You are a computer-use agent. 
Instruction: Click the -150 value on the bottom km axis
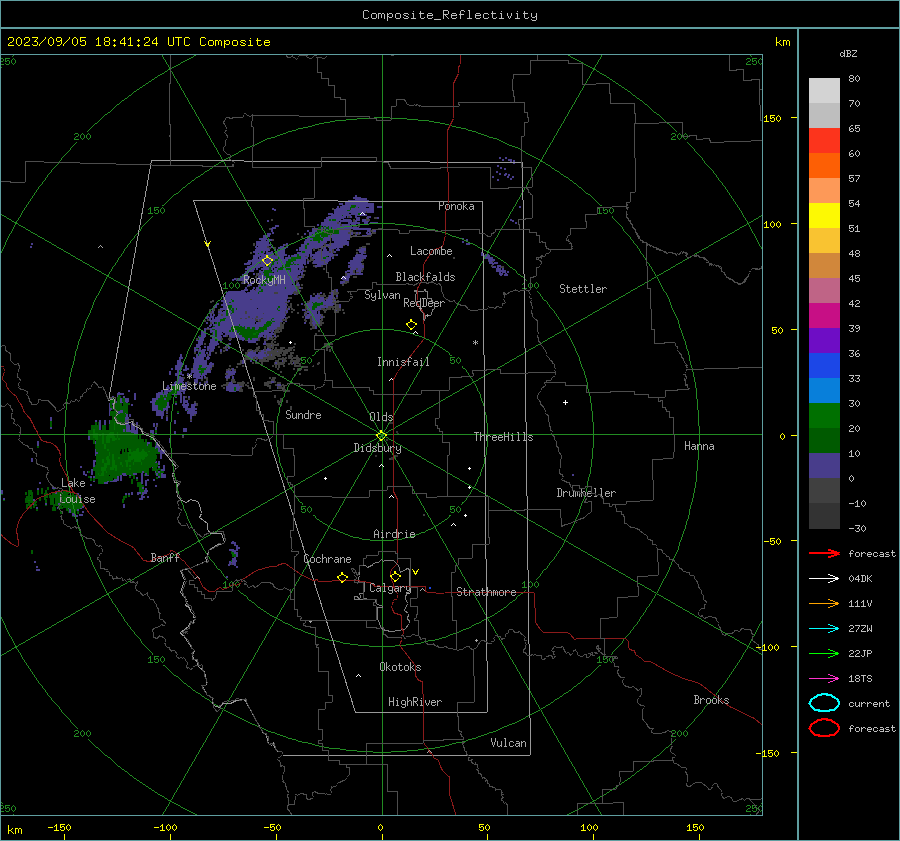tap(59, 827)
